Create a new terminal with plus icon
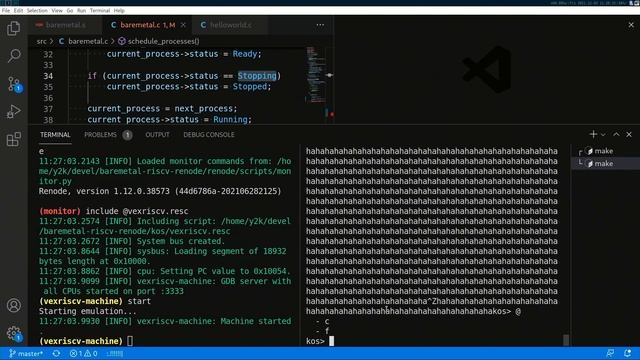Screen dimensions: 640x360 593,134
